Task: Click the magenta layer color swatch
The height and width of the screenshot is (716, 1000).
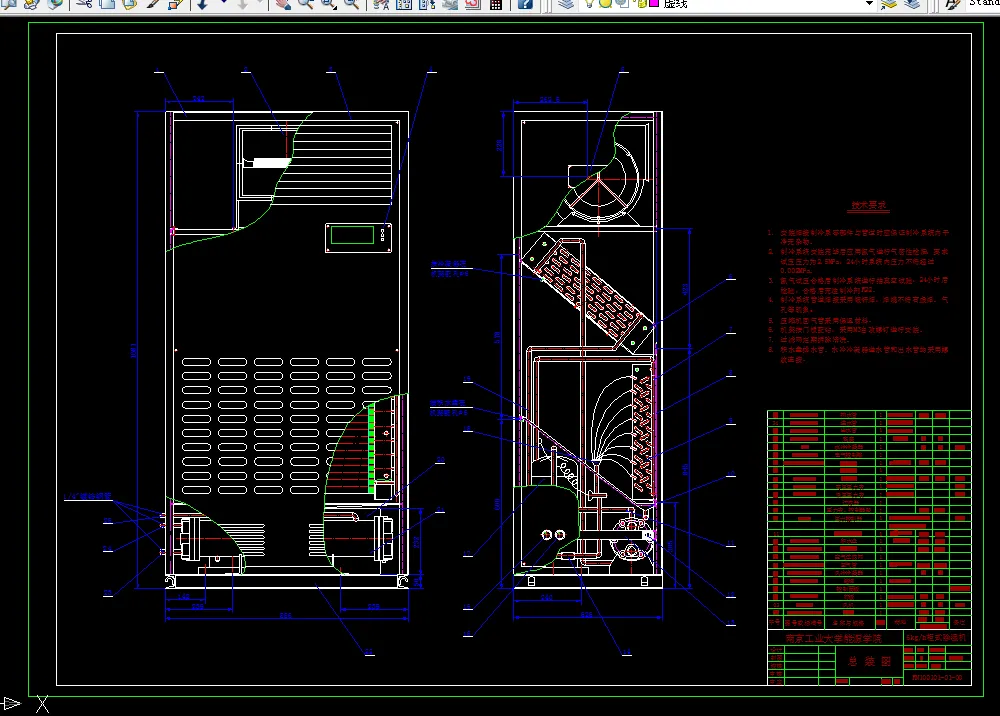Action: click(x=654, y=3)
